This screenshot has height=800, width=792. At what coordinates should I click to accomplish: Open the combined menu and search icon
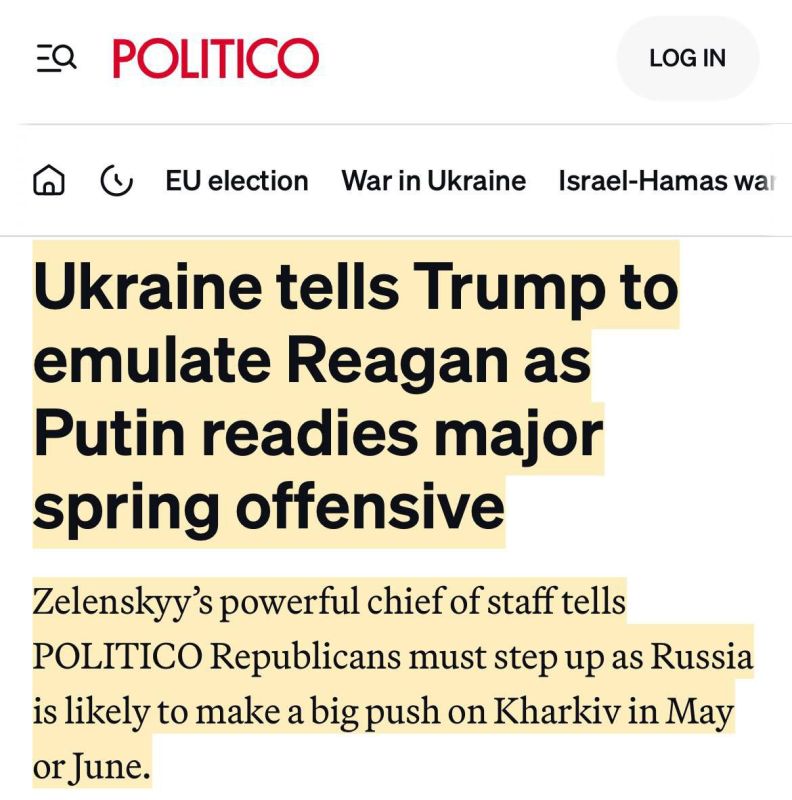[55, 58]
